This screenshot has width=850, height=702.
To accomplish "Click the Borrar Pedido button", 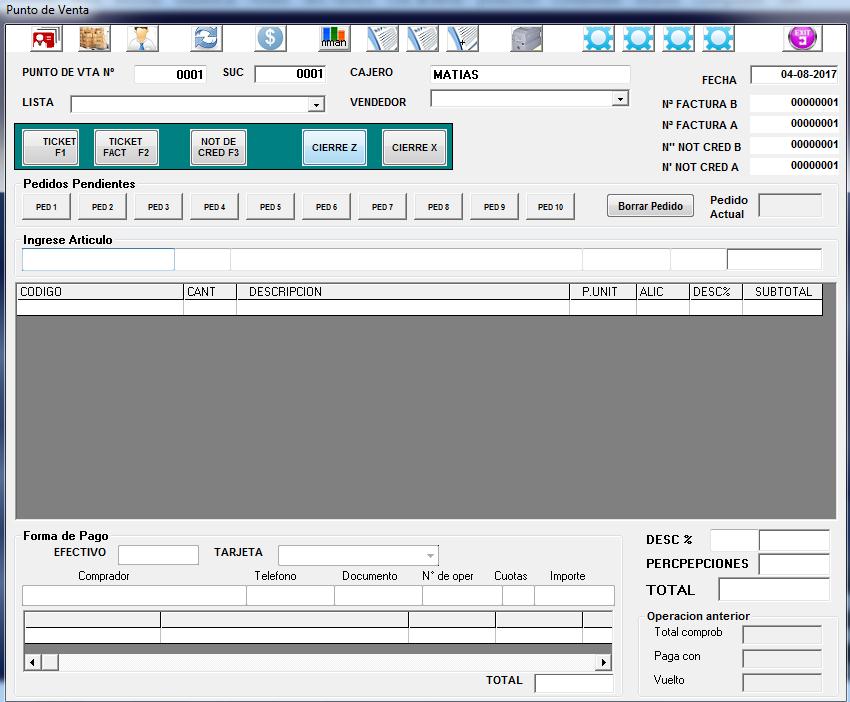I will (x=650, y=207).
